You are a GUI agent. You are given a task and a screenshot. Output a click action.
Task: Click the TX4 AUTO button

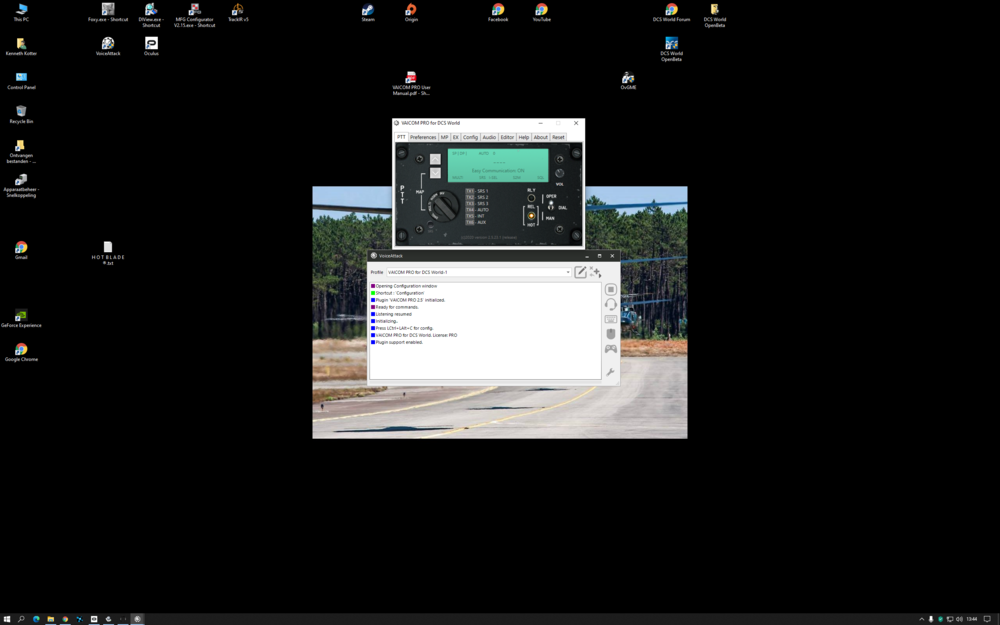point(470,210)
